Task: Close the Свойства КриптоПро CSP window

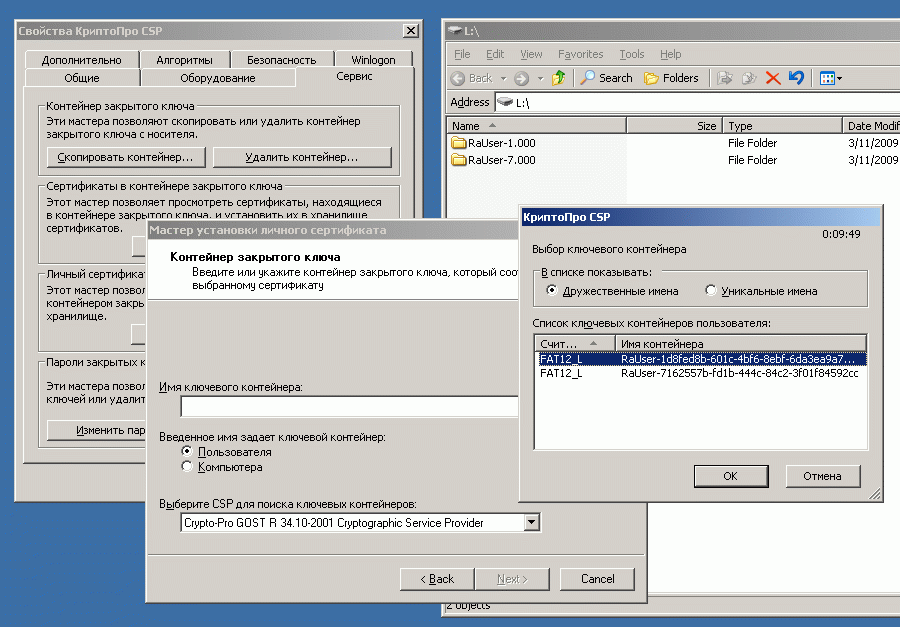Action: coord(410,31)
